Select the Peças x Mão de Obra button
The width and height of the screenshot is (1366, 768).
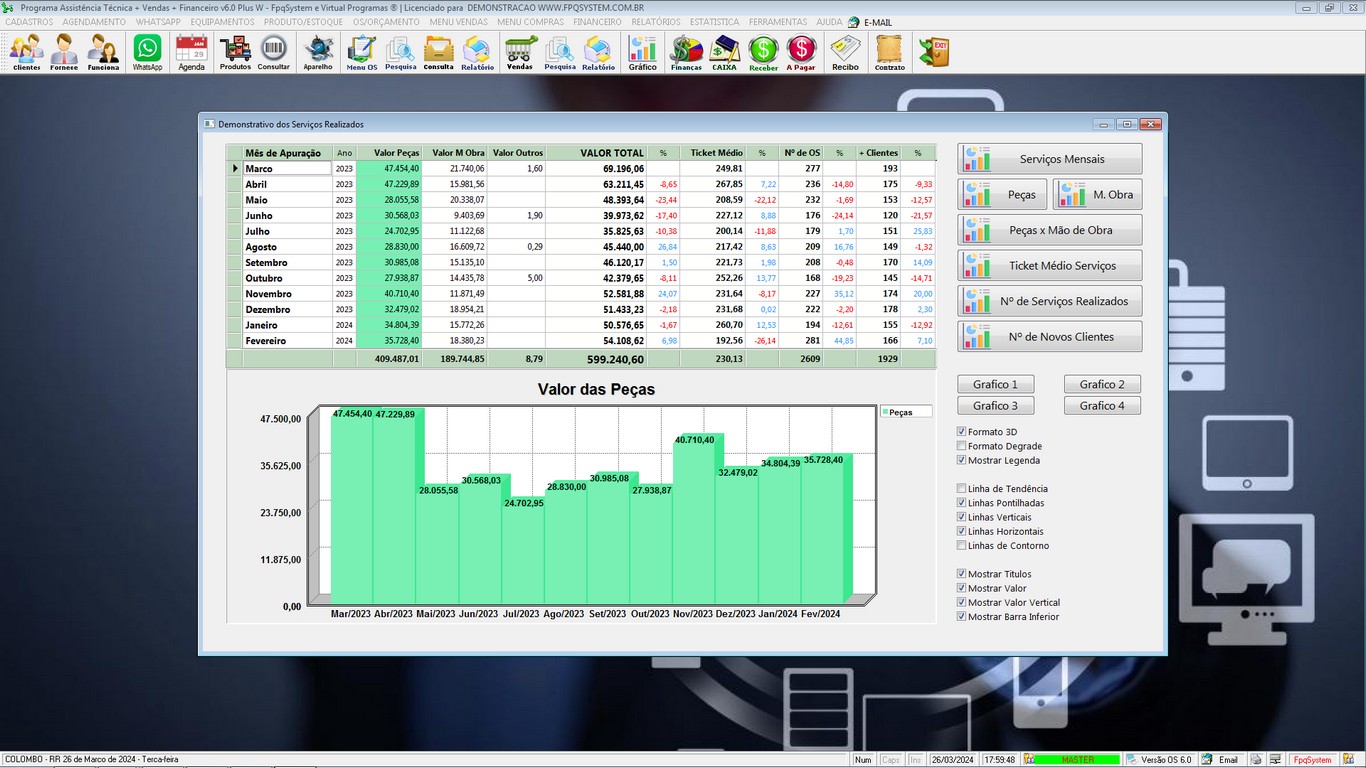tap(1049, 230)
